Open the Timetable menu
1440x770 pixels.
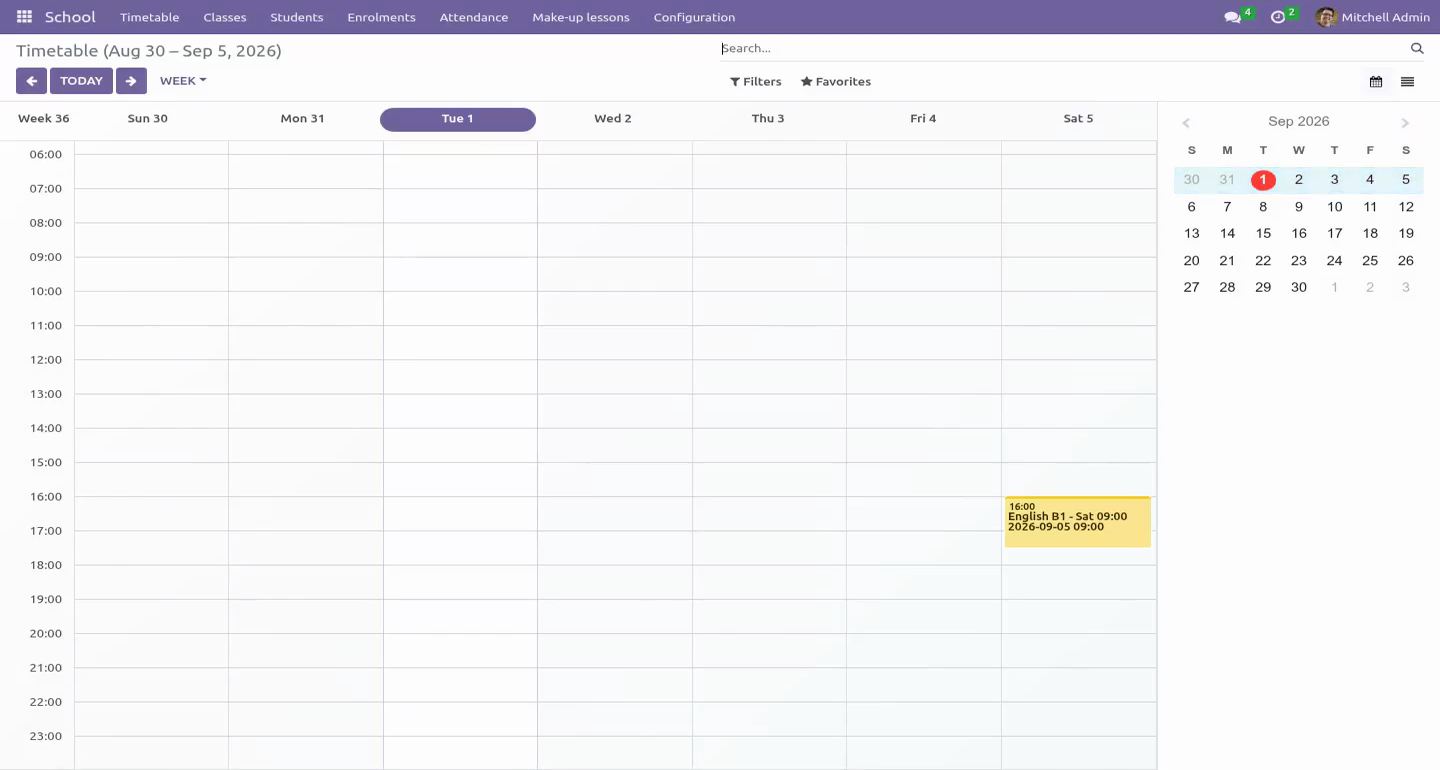[x=149, y=17]
